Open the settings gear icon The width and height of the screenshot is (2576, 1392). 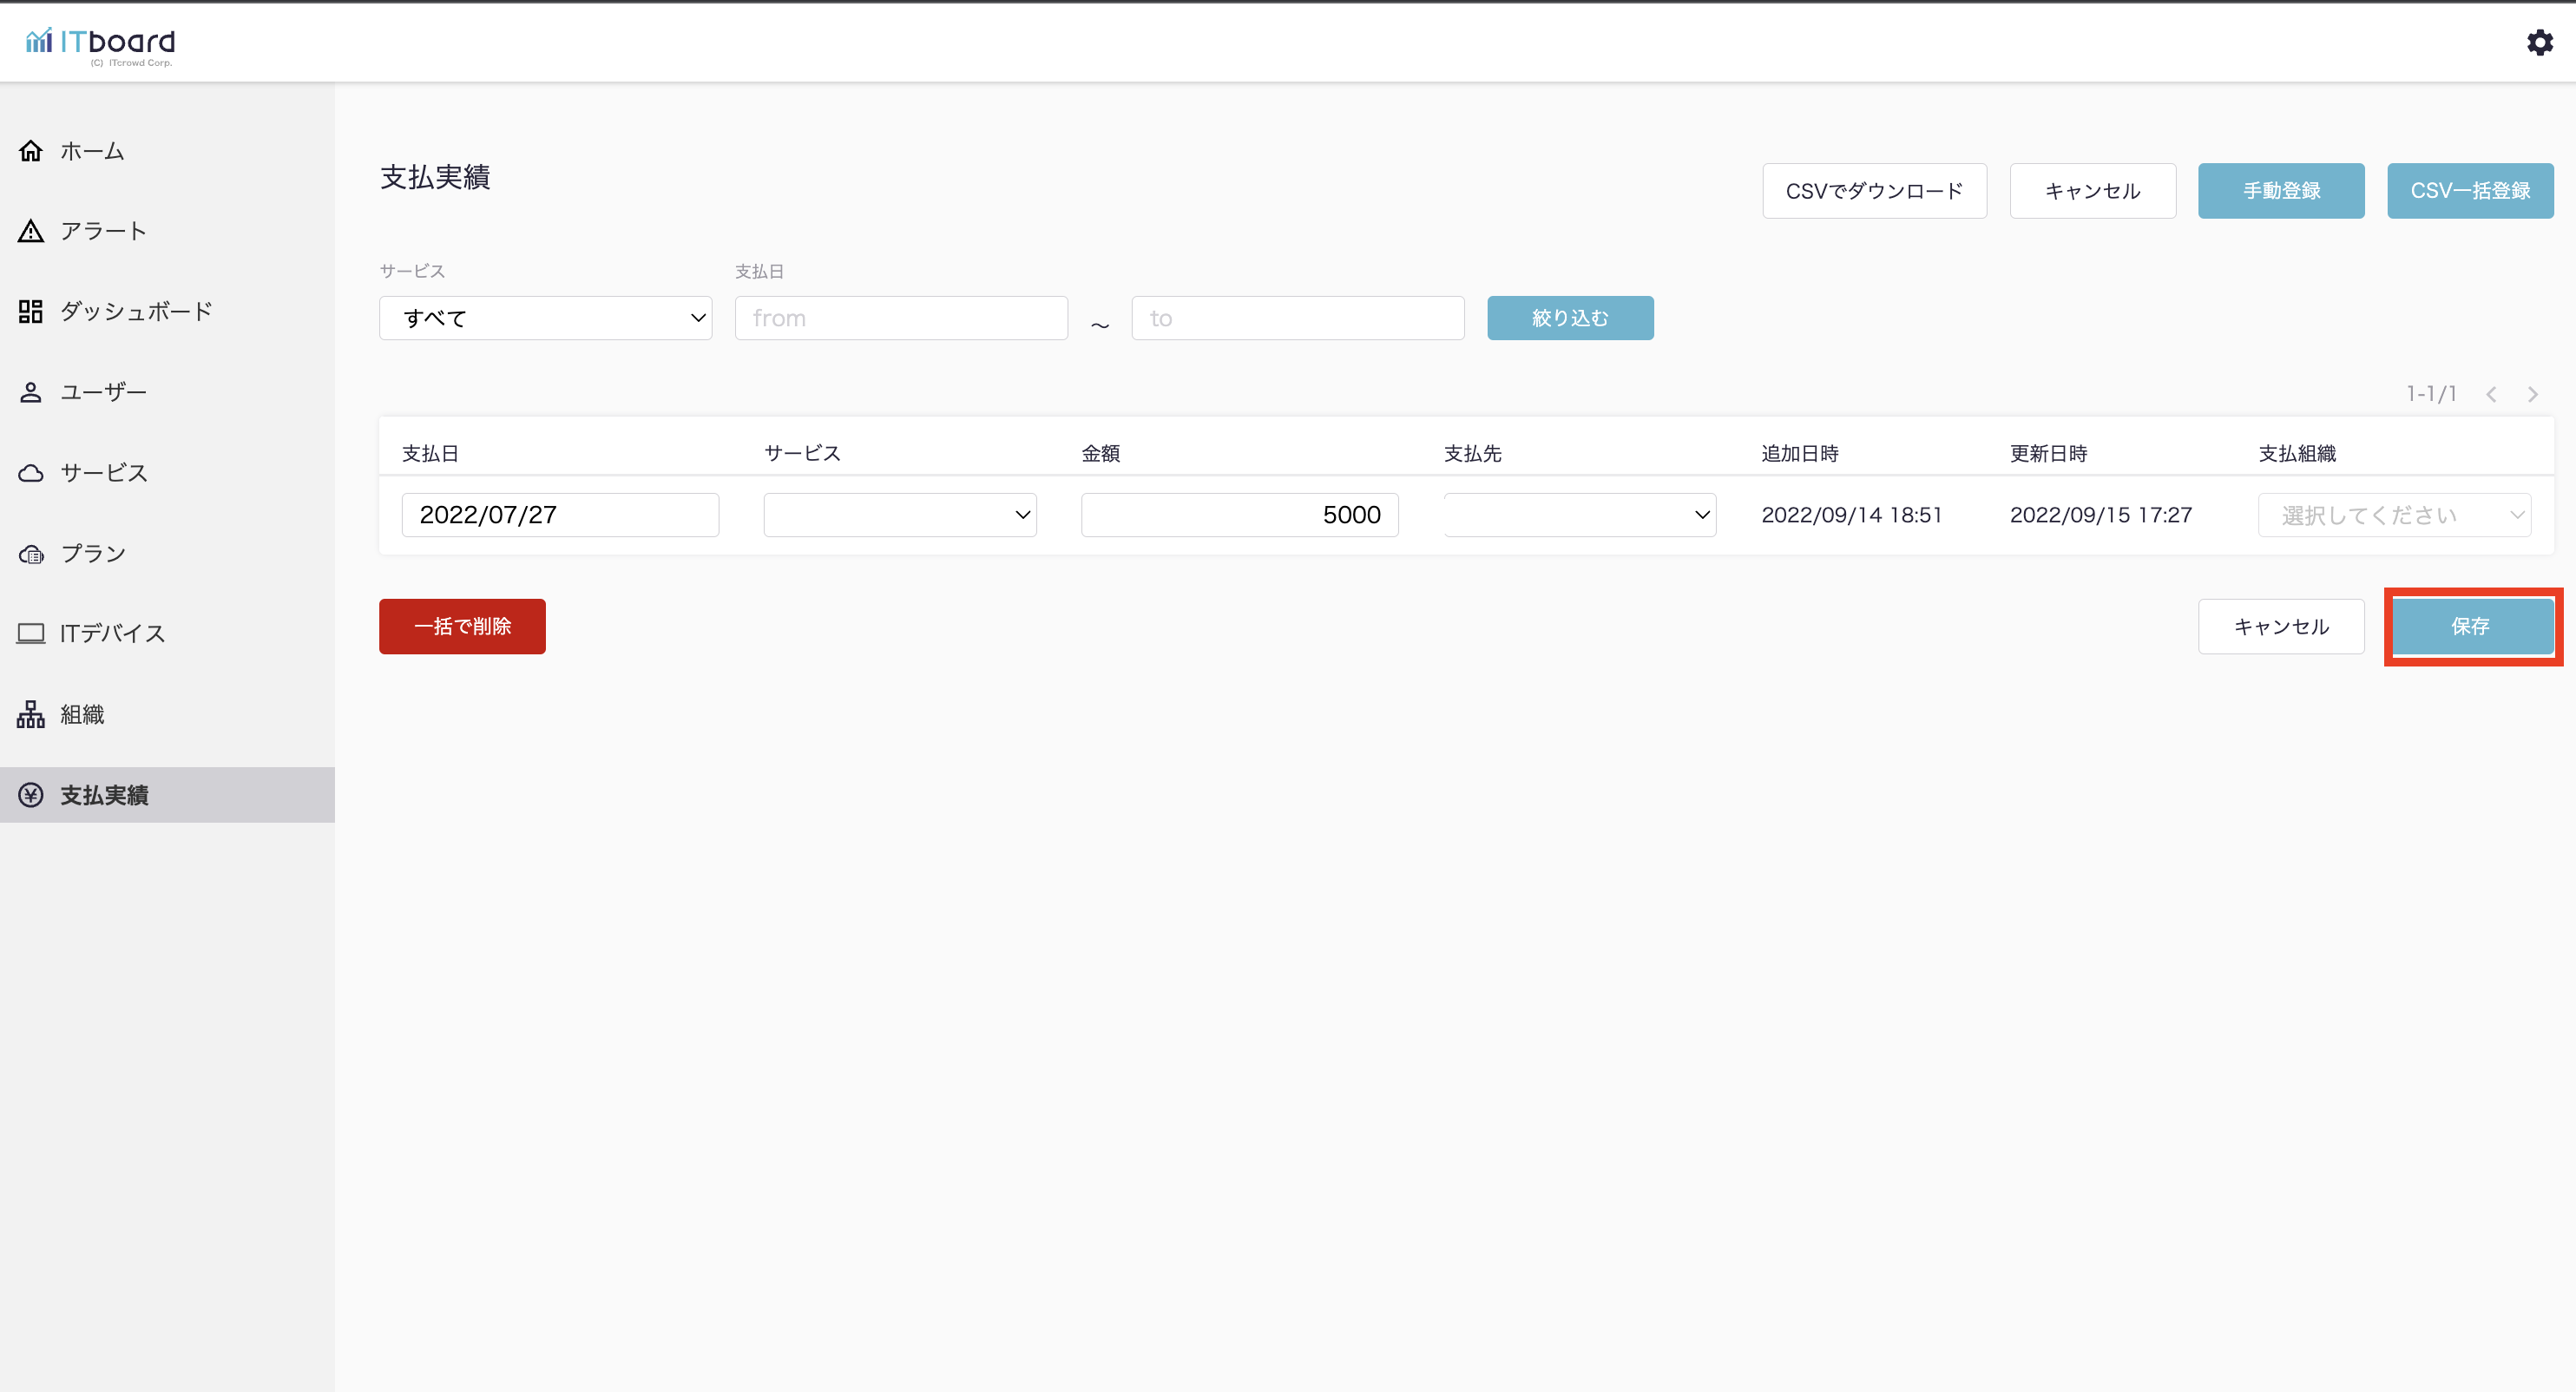coord(2539,42)
